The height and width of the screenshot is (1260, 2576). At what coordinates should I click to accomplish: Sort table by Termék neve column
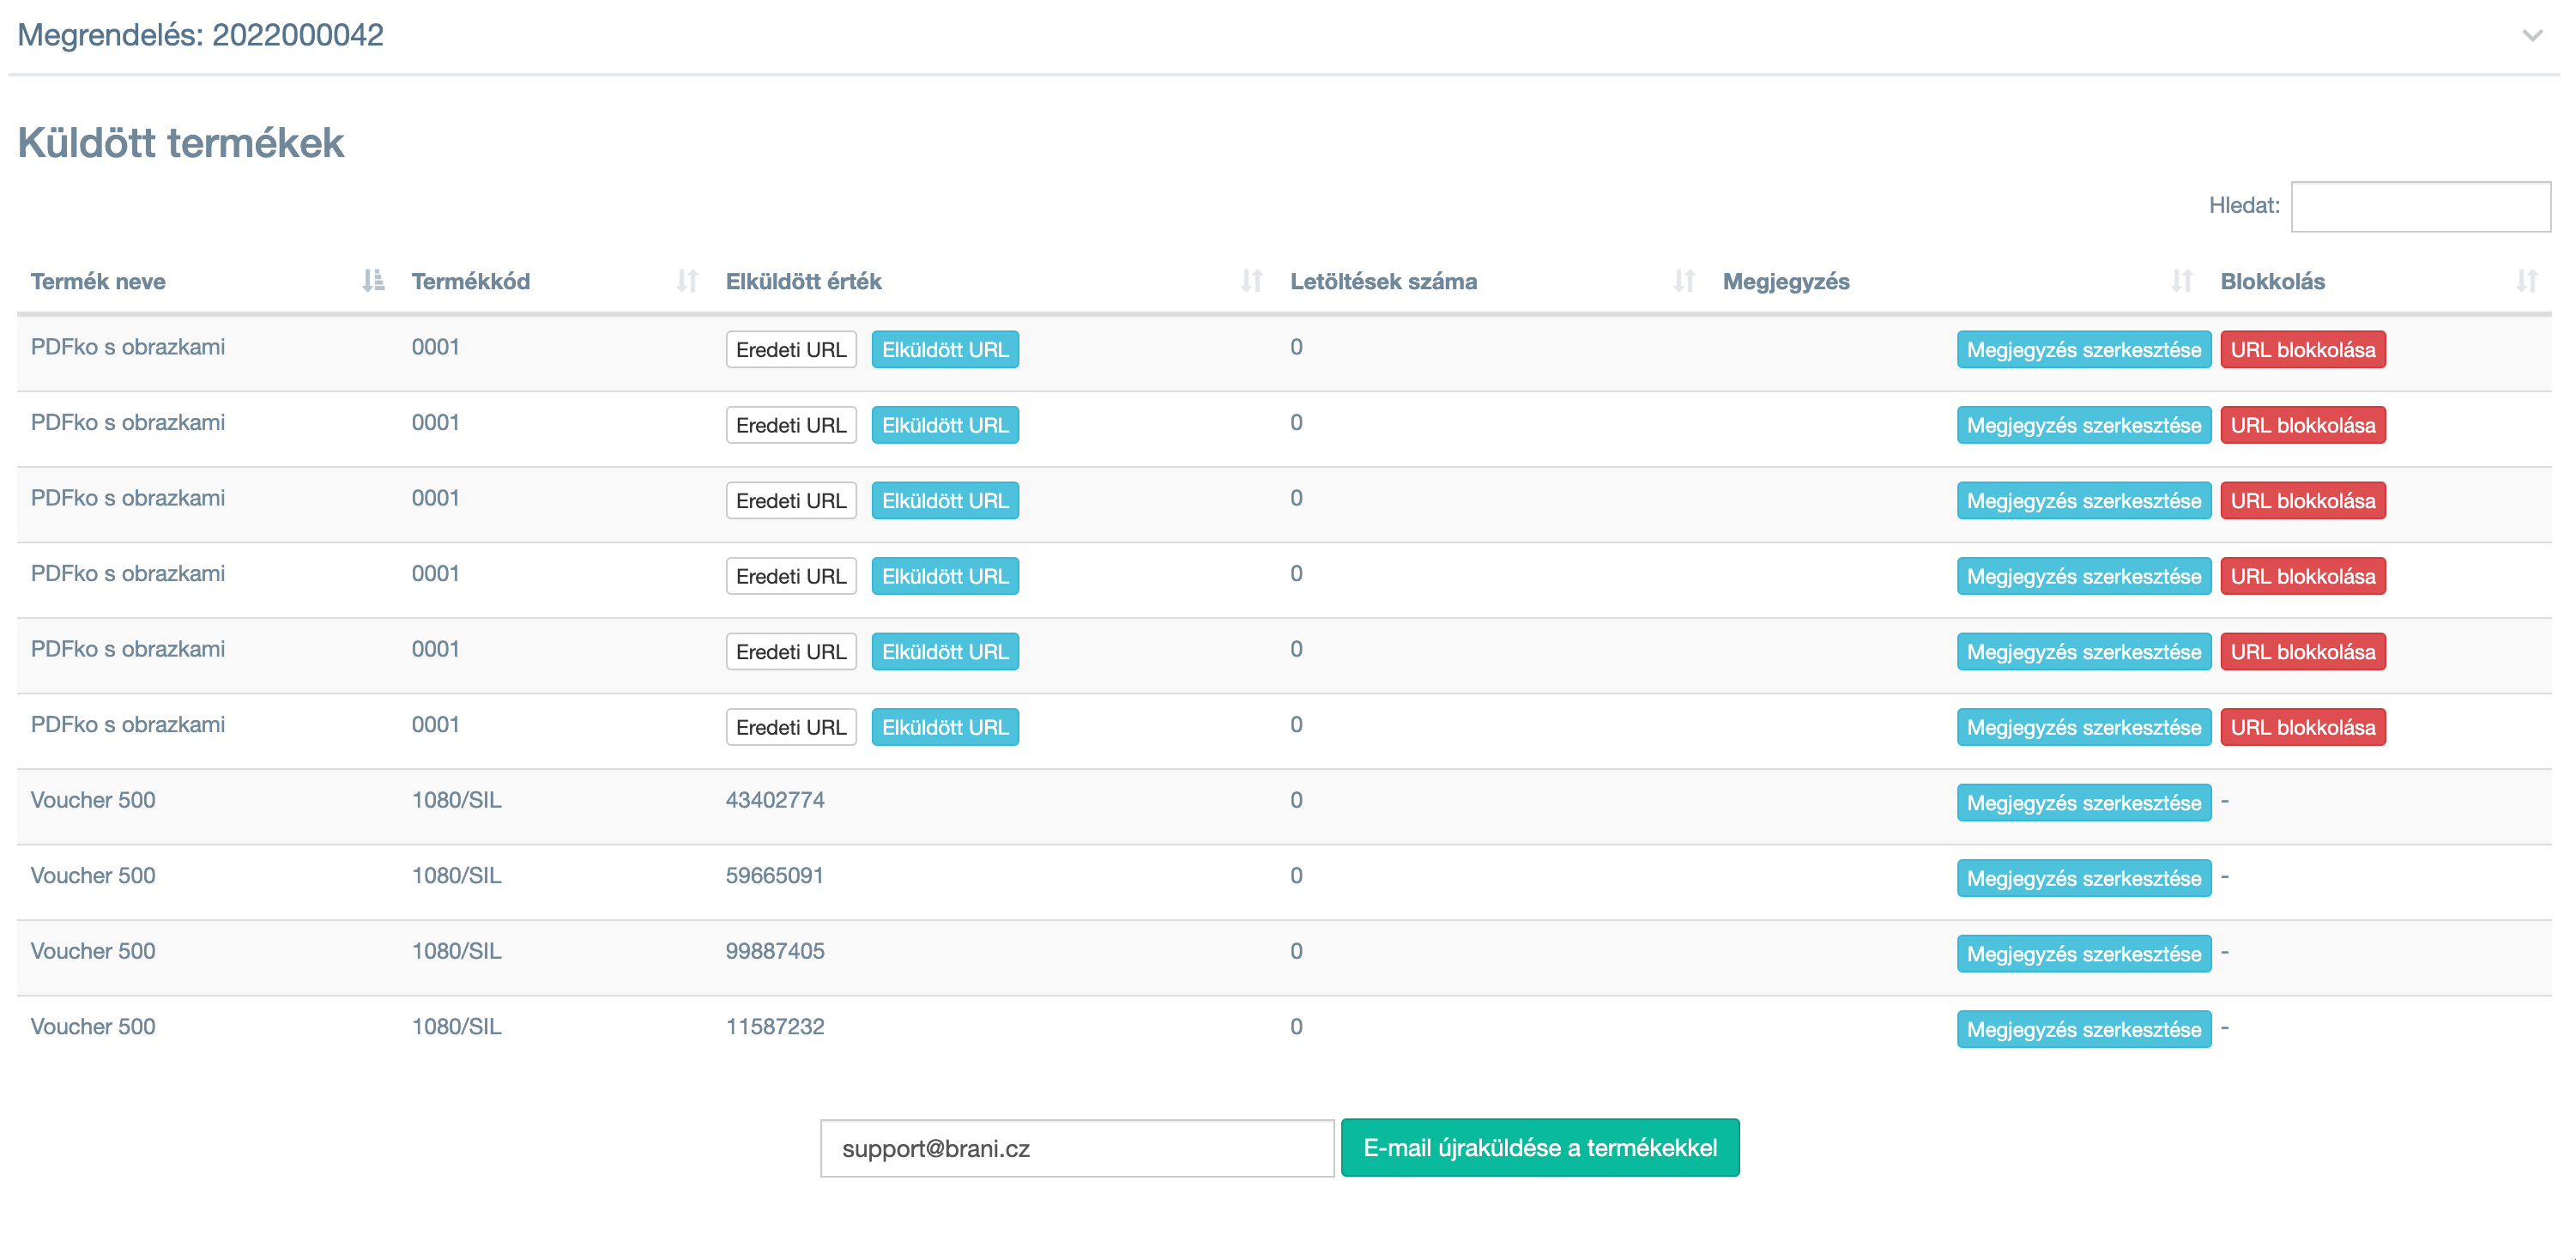point(373,281)
